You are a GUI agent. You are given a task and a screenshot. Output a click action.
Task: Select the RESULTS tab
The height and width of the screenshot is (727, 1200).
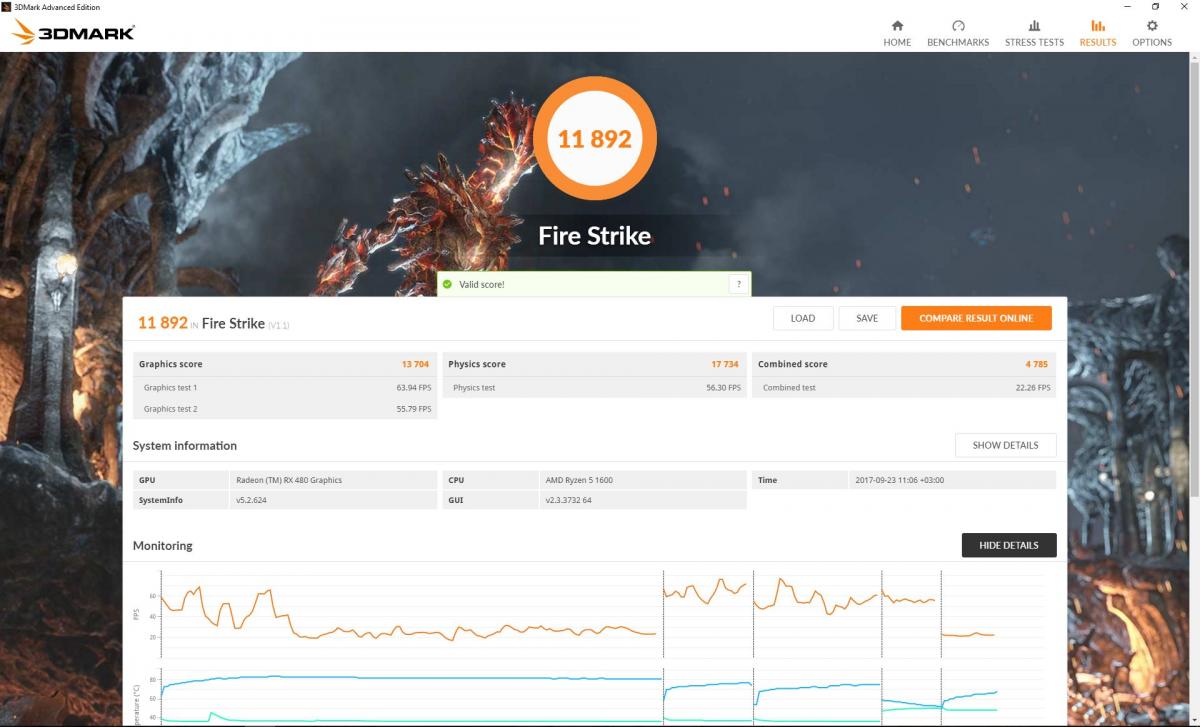[1098, 33]
